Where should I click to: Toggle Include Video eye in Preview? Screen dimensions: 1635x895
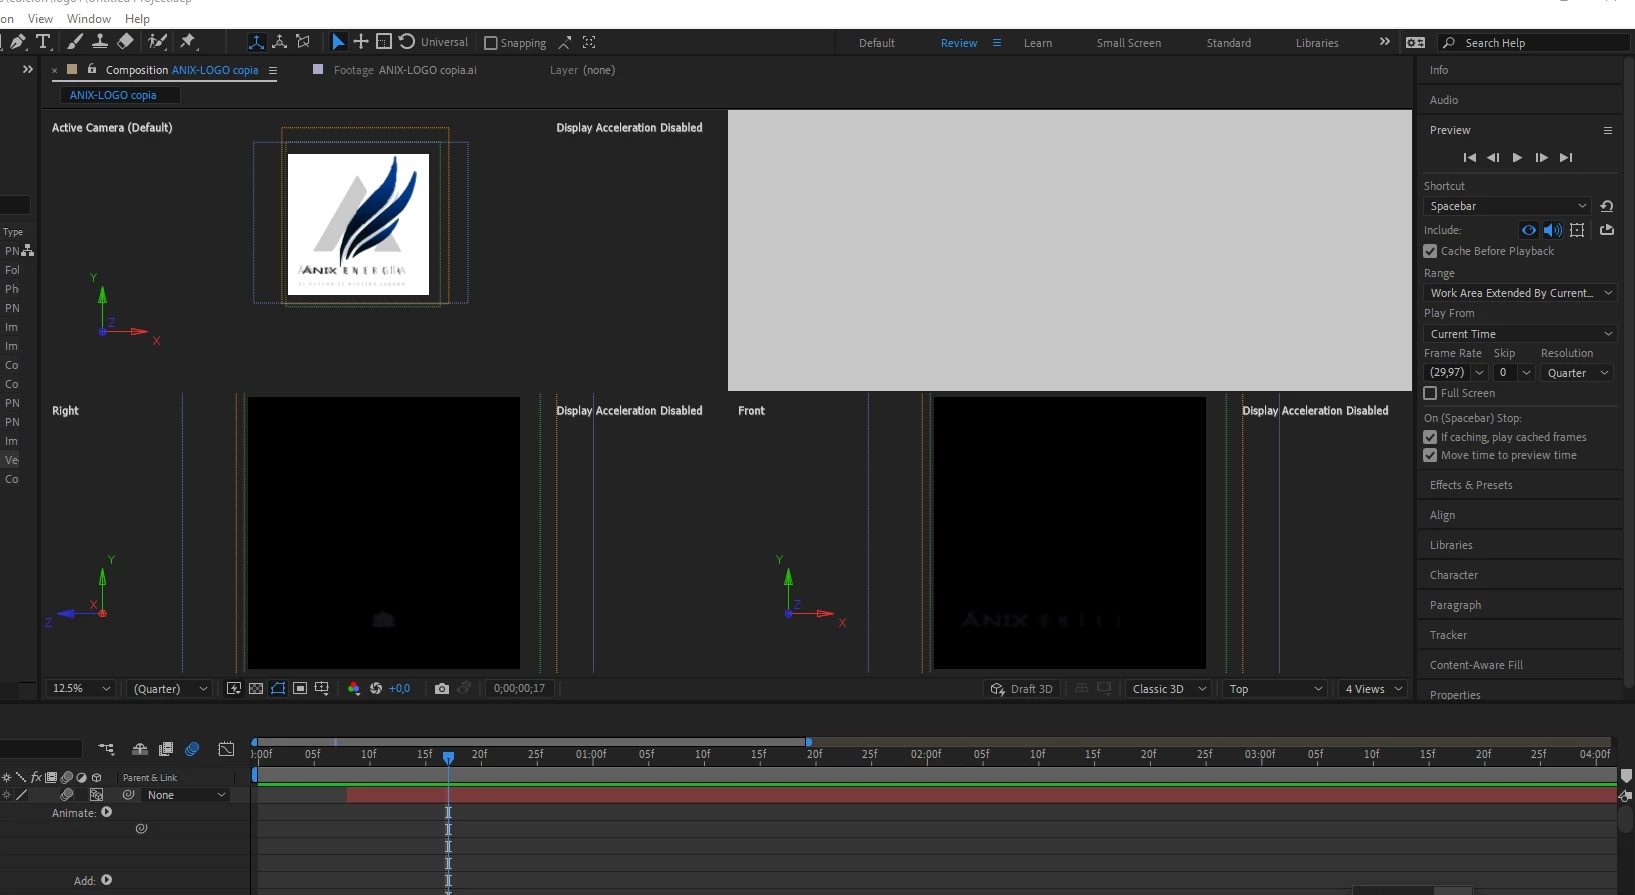pos(1529,230)
